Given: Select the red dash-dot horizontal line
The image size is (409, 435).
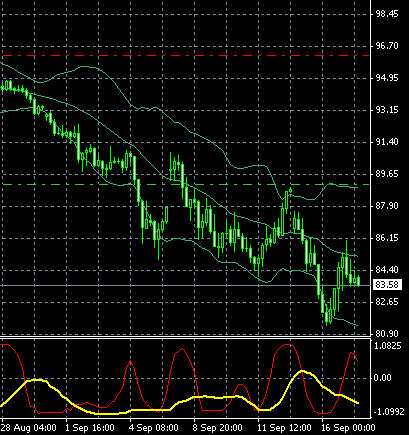Looking at the screenshot, I should click(x=185, y=55).
